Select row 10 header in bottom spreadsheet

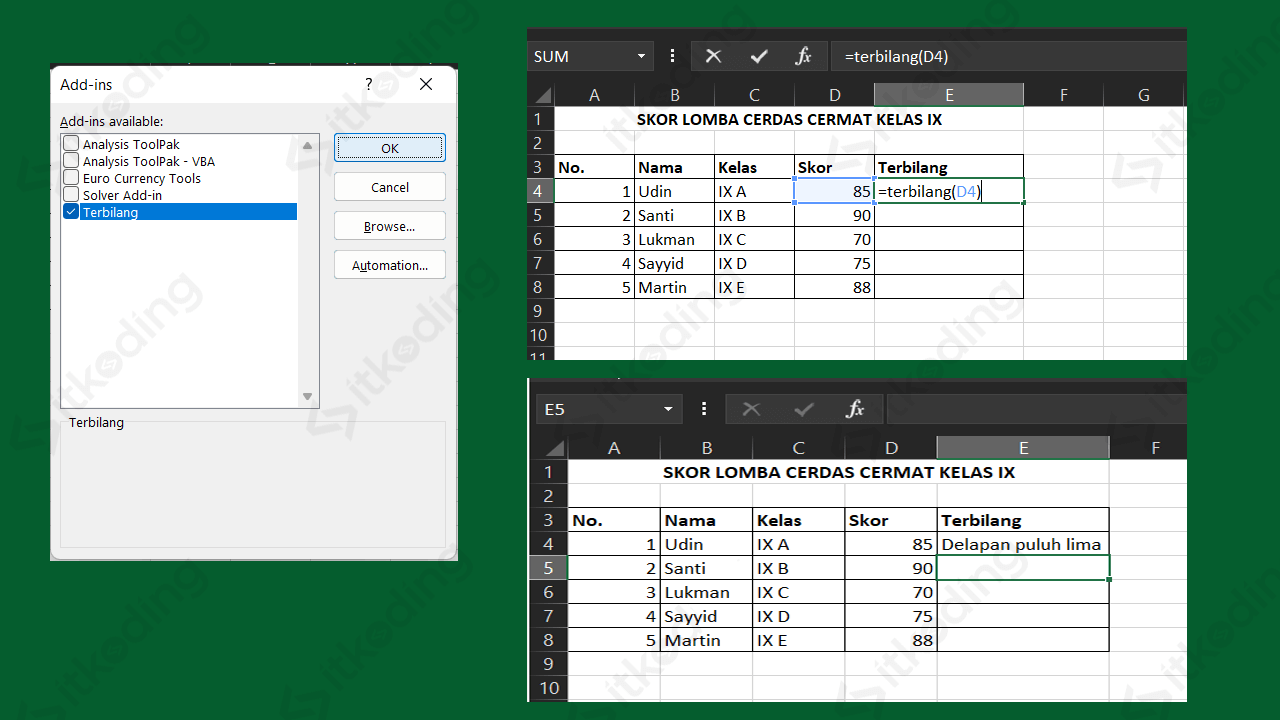click(548, 688)
